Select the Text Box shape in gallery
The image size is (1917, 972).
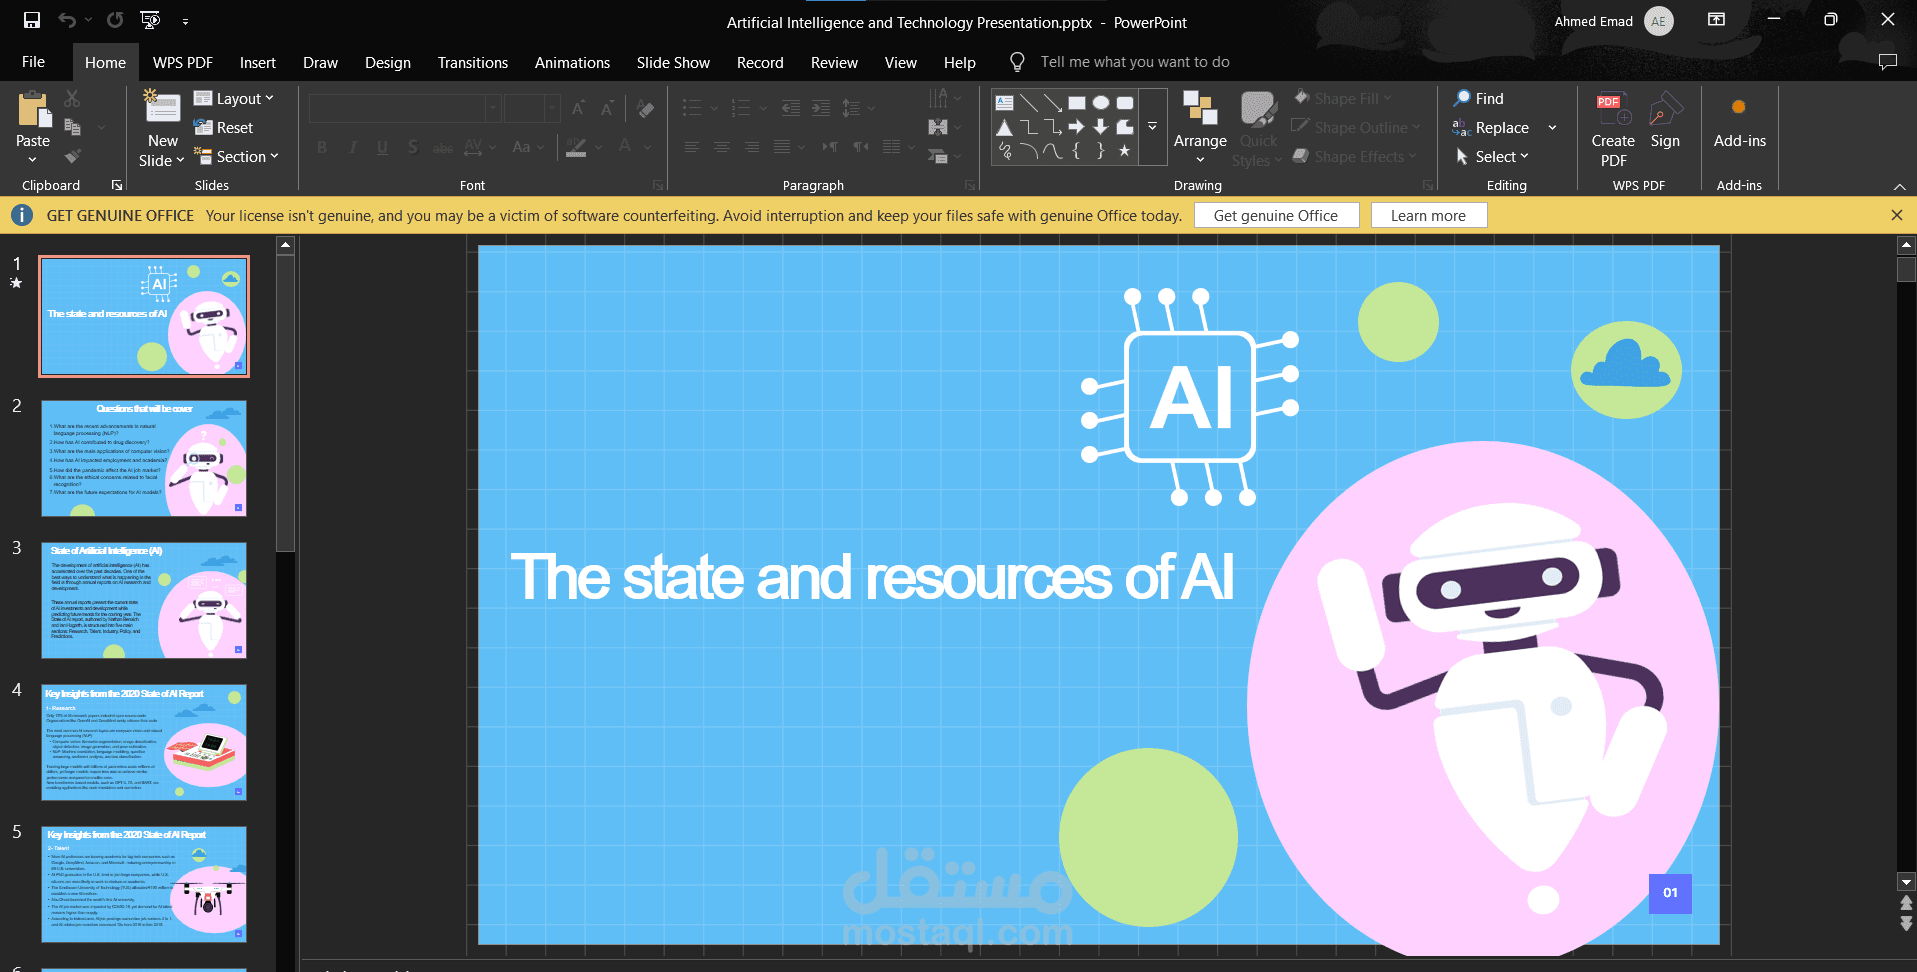pyautogui.click(x=1005, y=102)
